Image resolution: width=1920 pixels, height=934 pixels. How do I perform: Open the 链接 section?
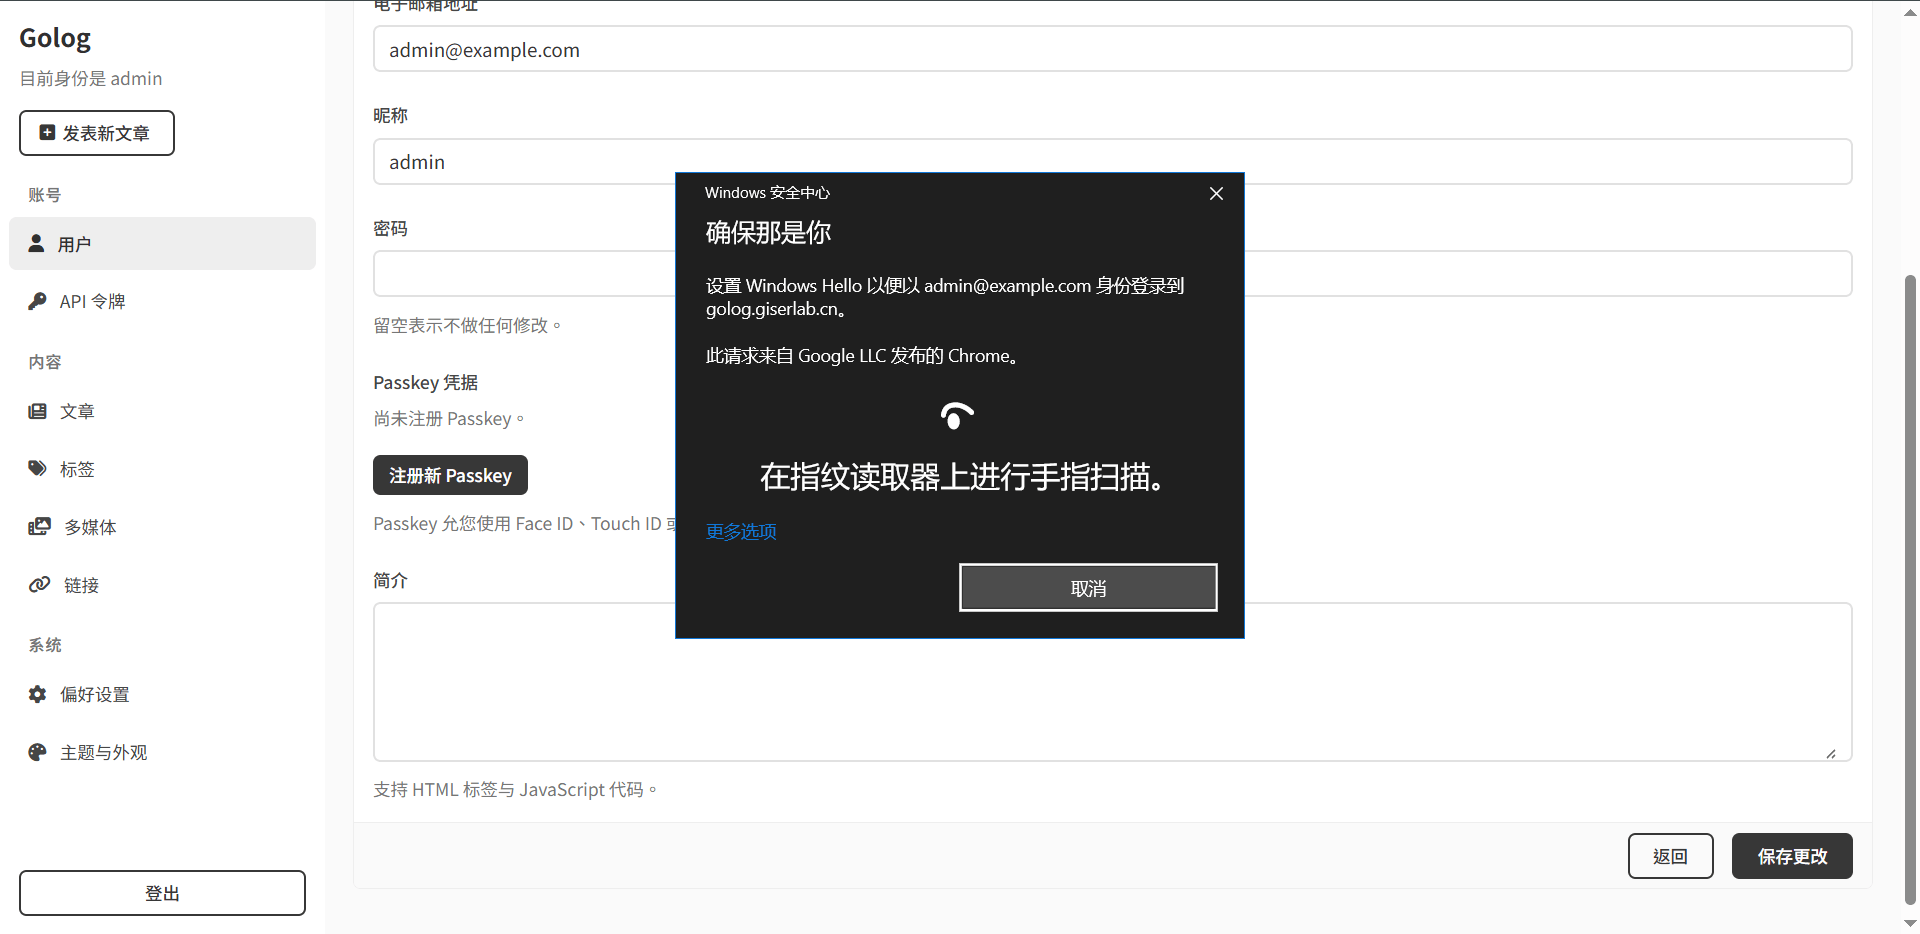(162, 585)
